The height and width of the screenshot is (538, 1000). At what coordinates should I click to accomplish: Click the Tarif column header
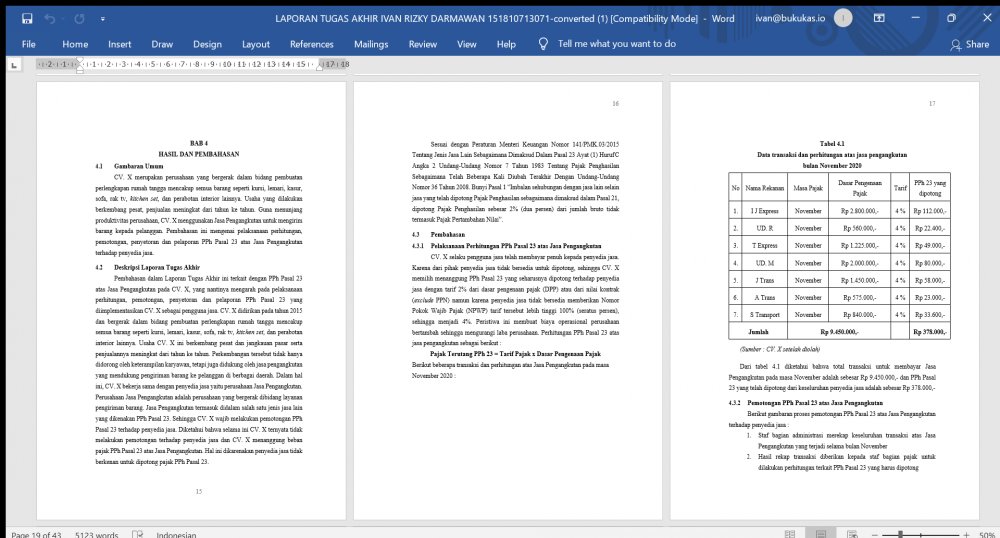(x=900, y=188)
